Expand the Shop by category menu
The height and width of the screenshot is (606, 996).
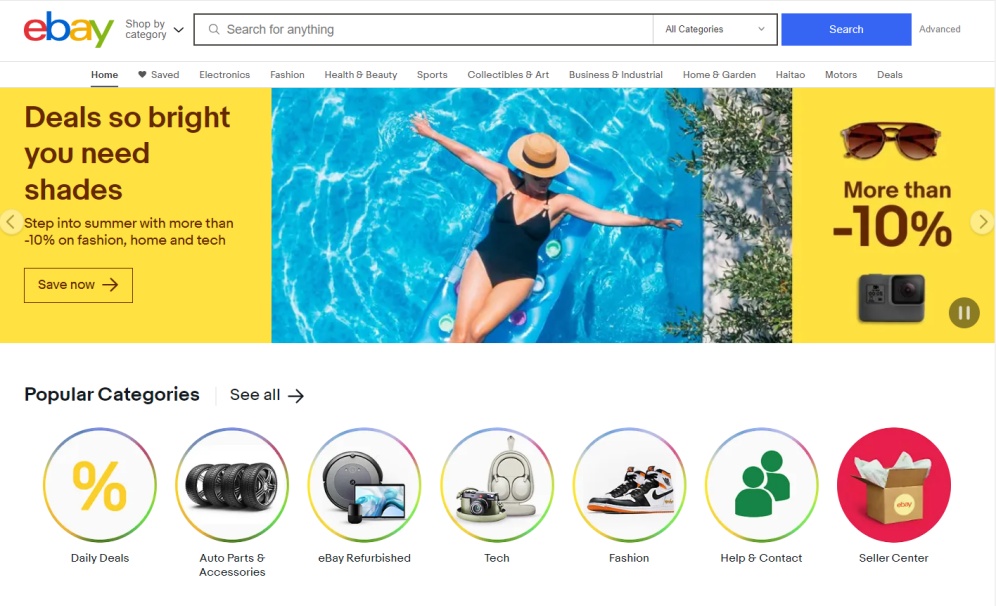(x=154, y=29)
